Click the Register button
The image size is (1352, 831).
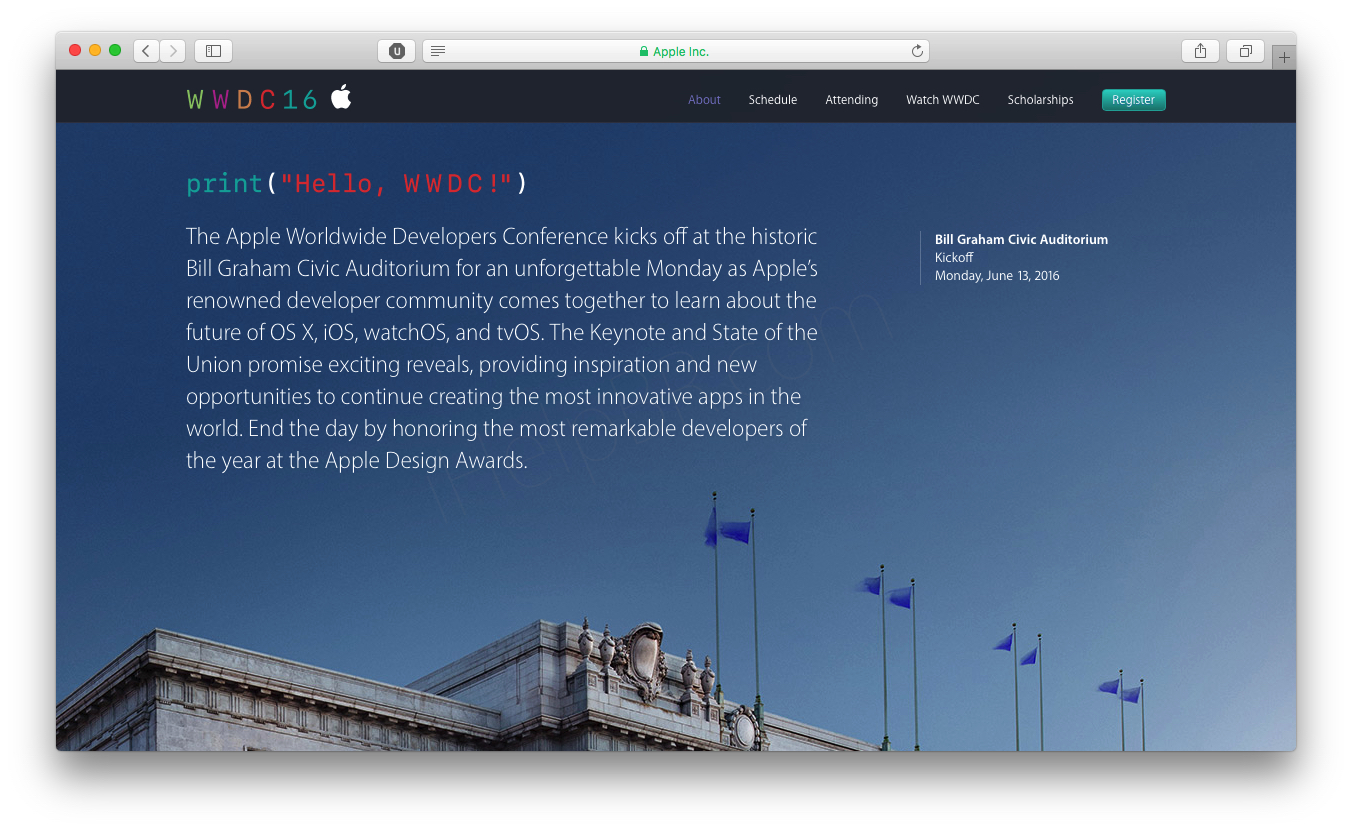pyautogui.click(x=1134, y=100)
